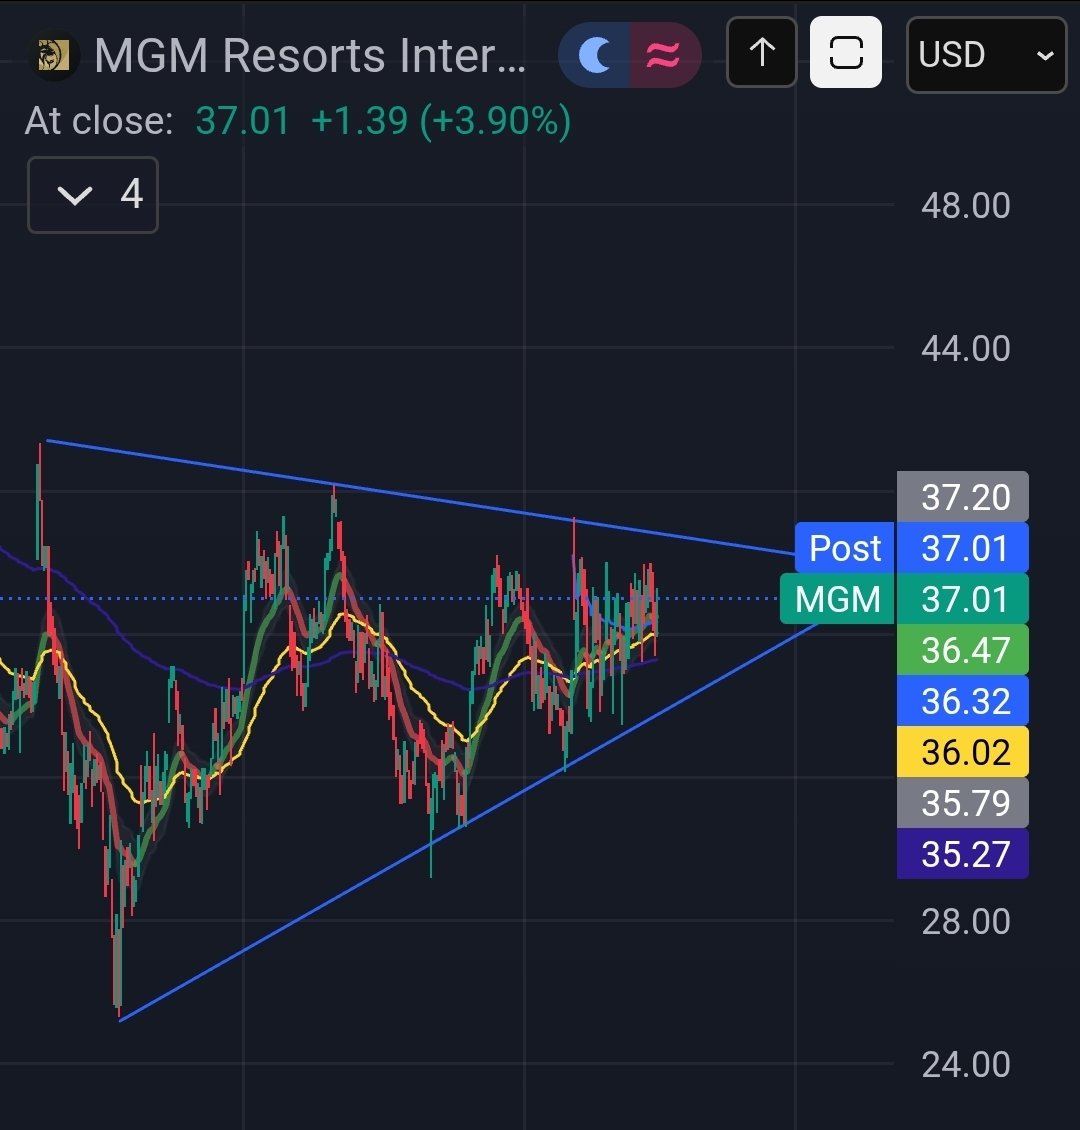The width and height of the screenshot is (1080, 1130).
Task: Click the MGM Resorts logo icon
Action: click(54, 55)
